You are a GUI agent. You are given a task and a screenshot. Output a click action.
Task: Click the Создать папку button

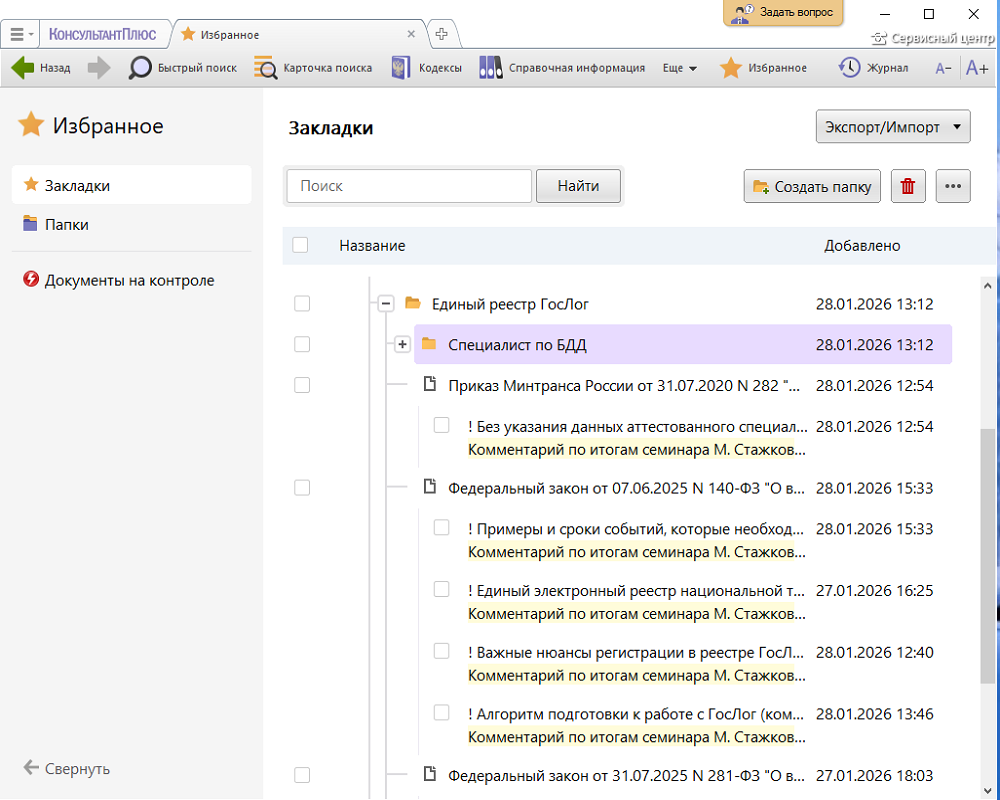812,186
